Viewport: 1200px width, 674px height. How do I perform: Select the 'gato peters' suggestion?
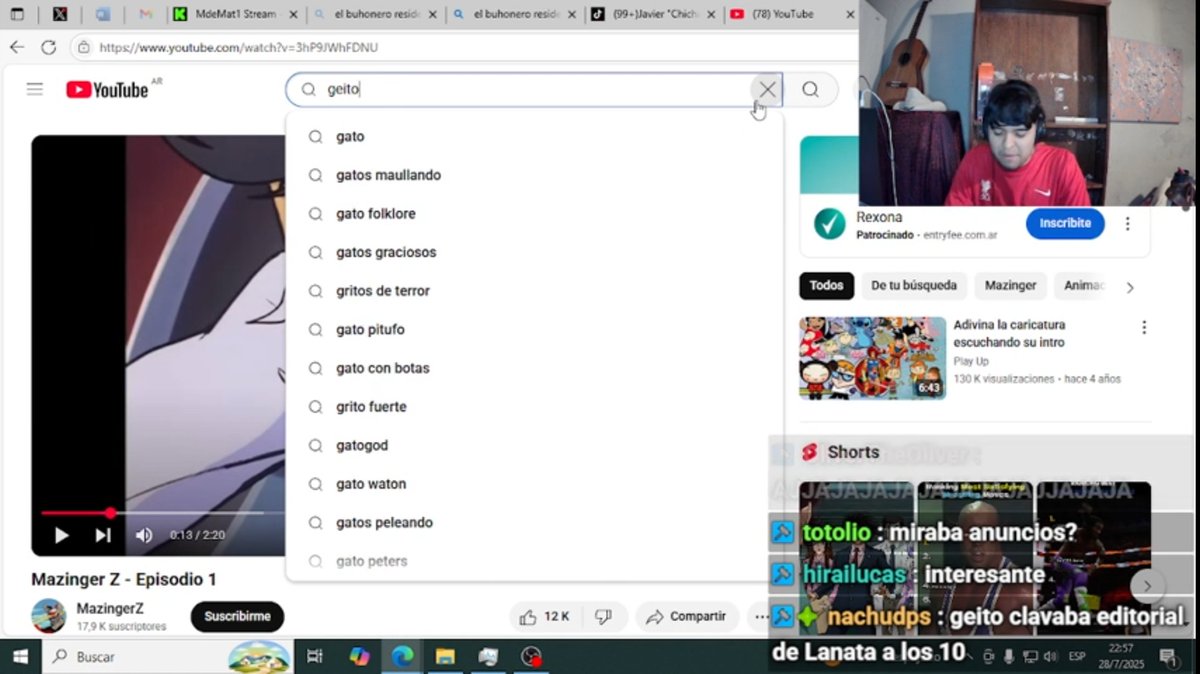(535, 561)
